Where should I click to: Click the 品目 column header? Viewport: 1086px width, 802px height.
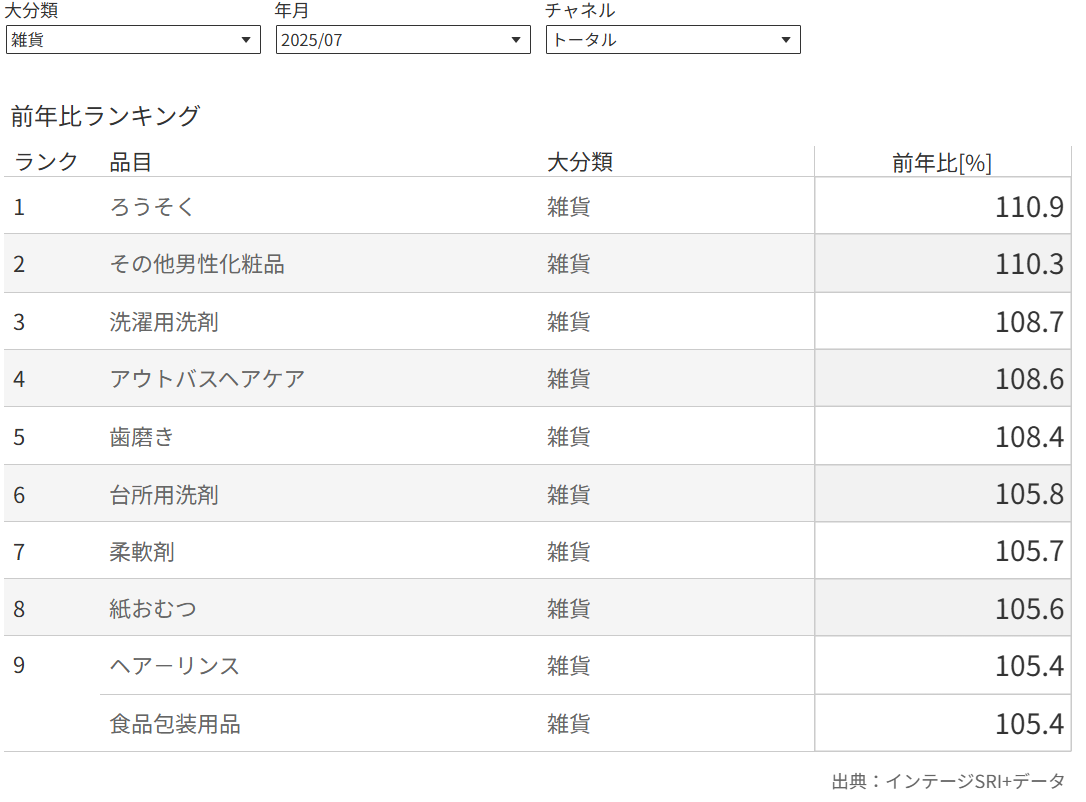click(131, 163)
